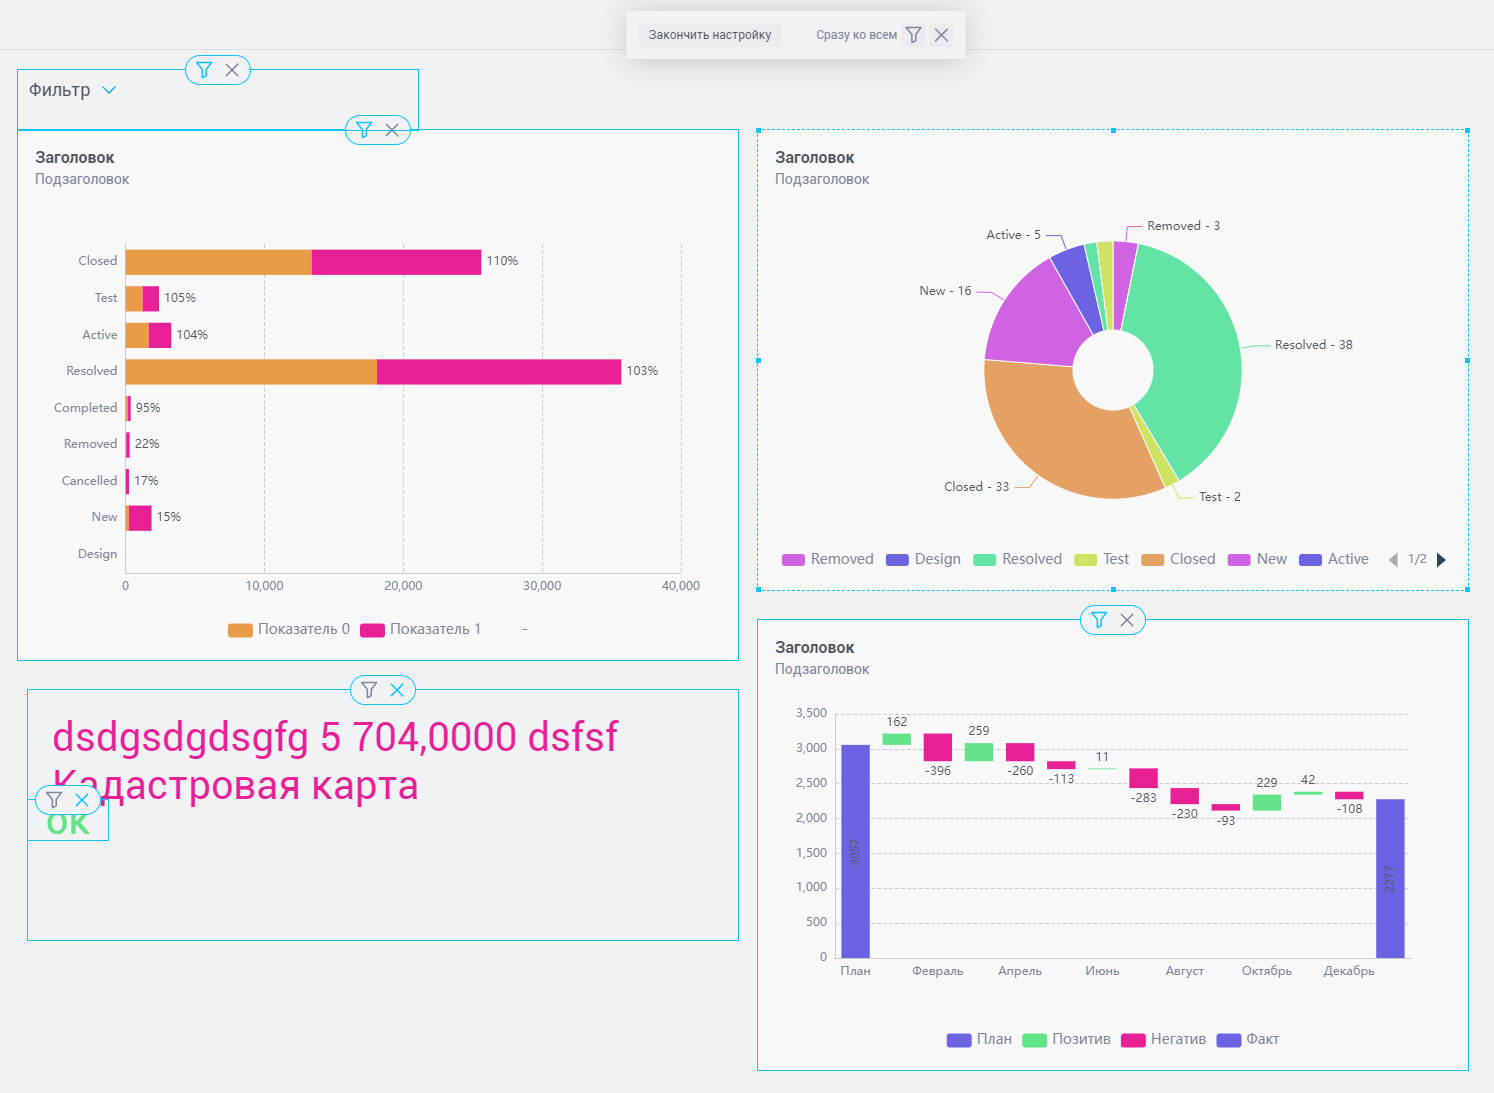Click pie chart widget Заголовок title

pos(815,158)
